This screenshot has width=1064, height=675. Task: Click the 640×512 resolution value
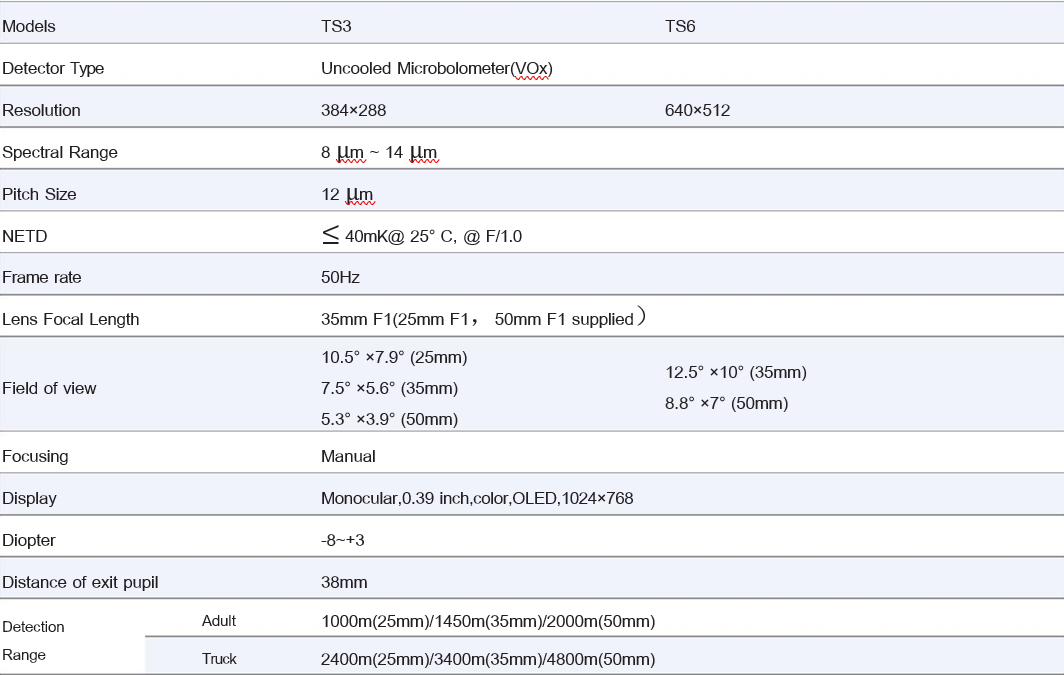[697, 110]
